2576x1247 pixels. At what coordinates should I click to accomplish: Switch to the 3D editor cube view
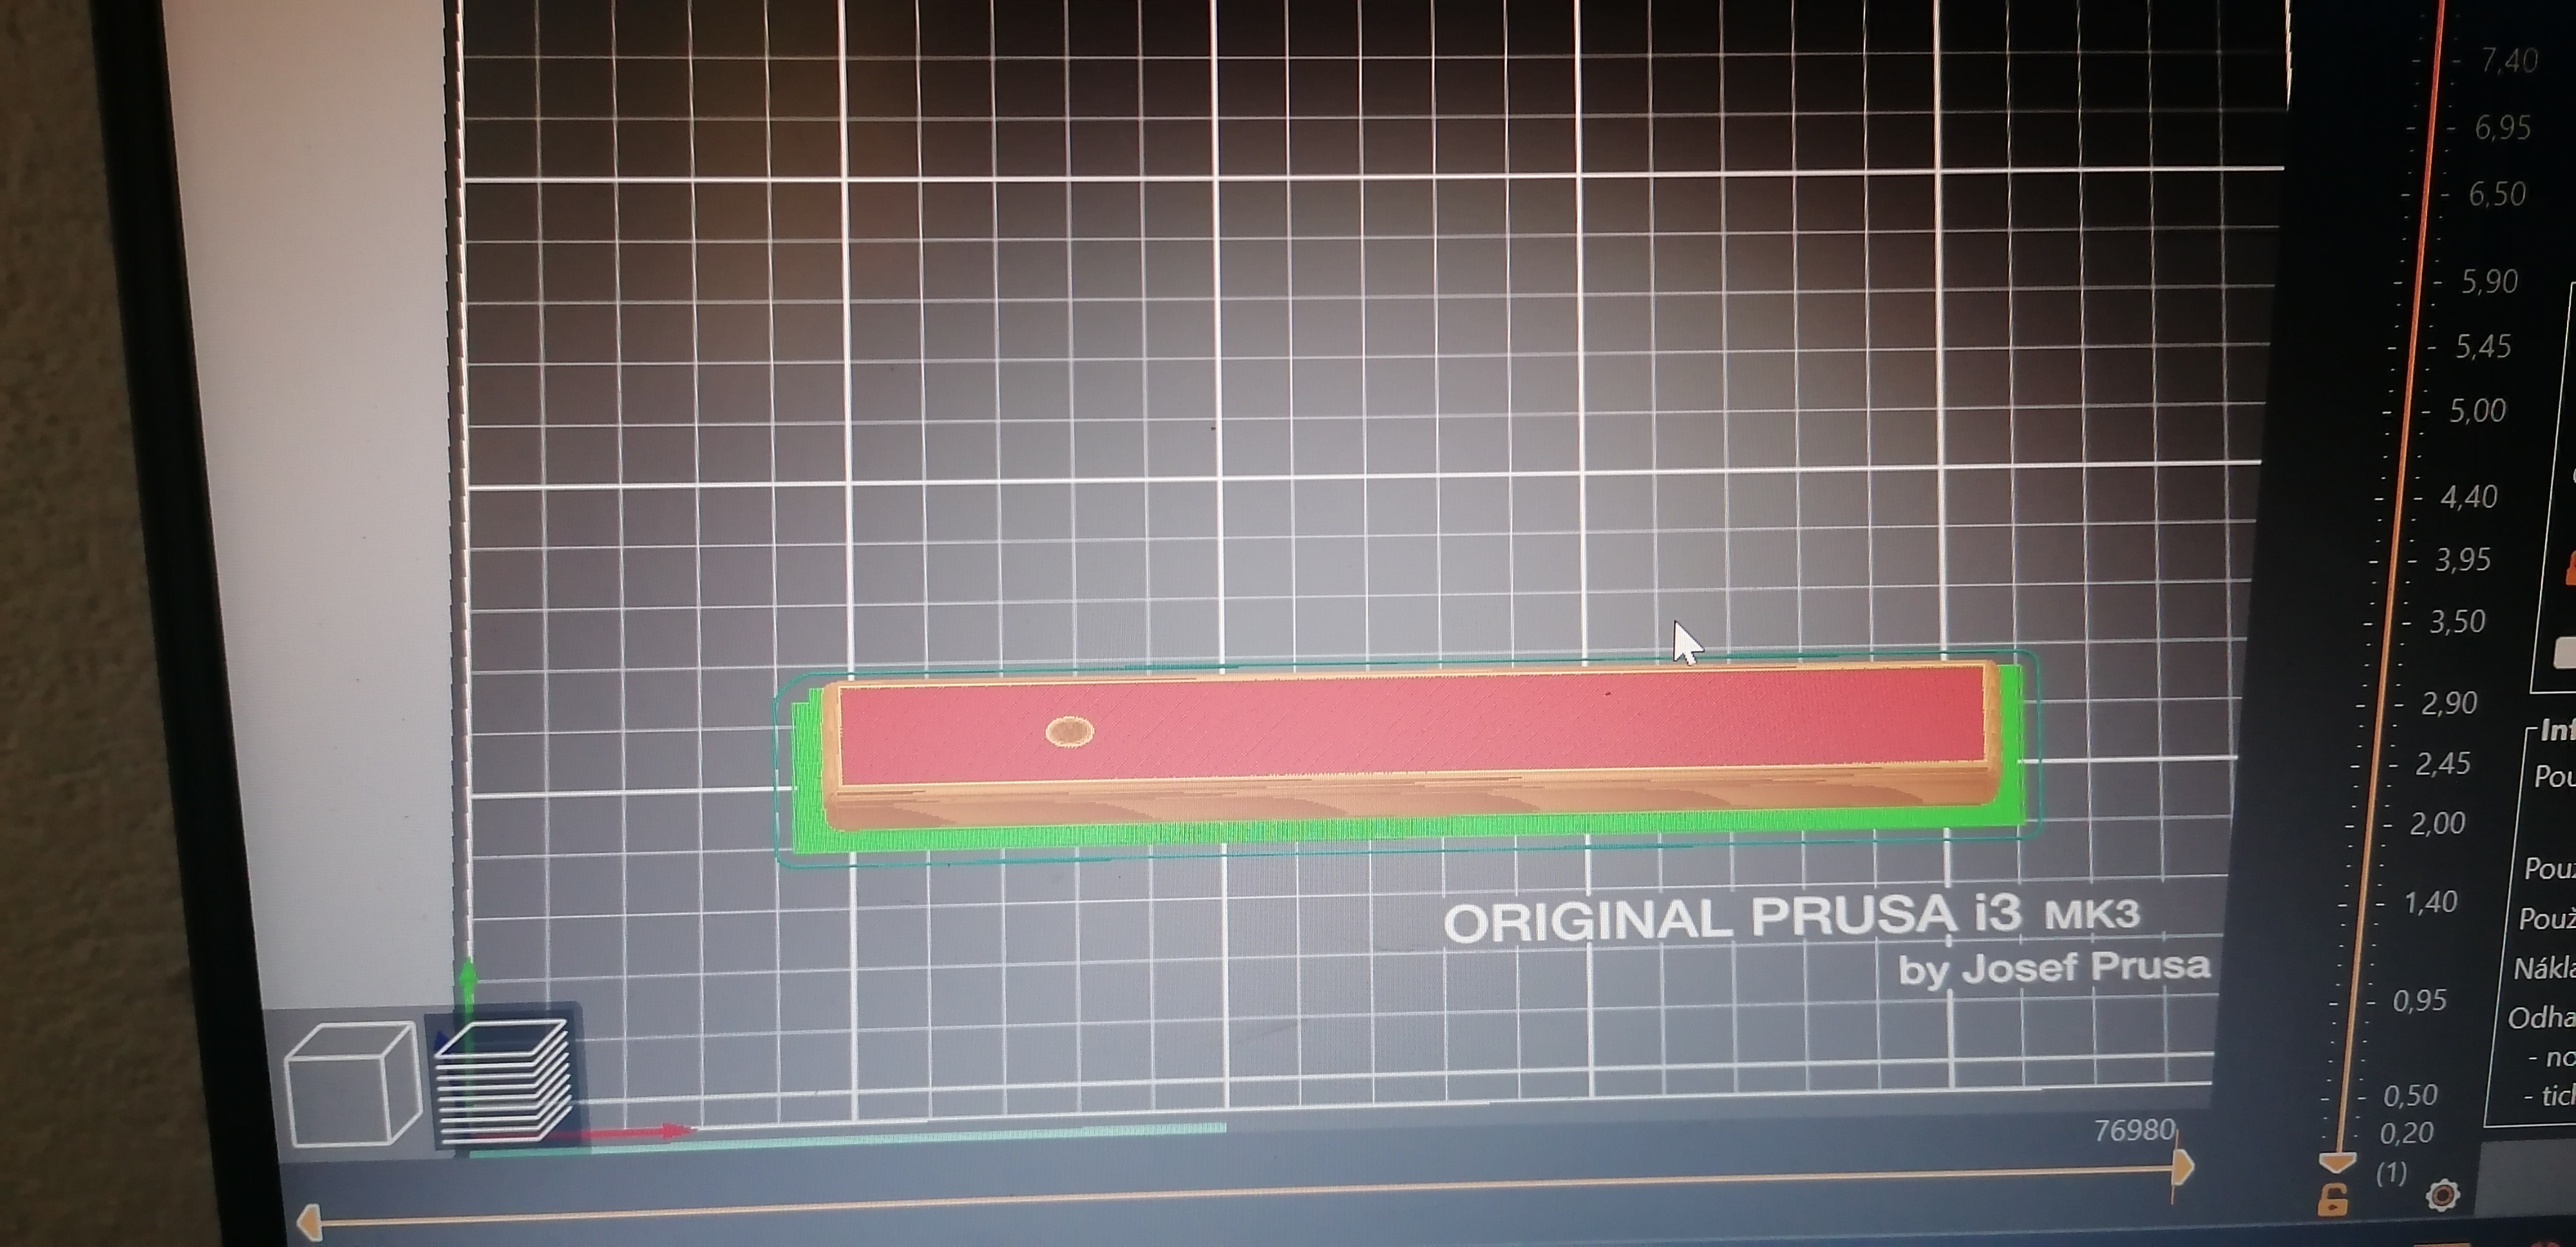352,1083
